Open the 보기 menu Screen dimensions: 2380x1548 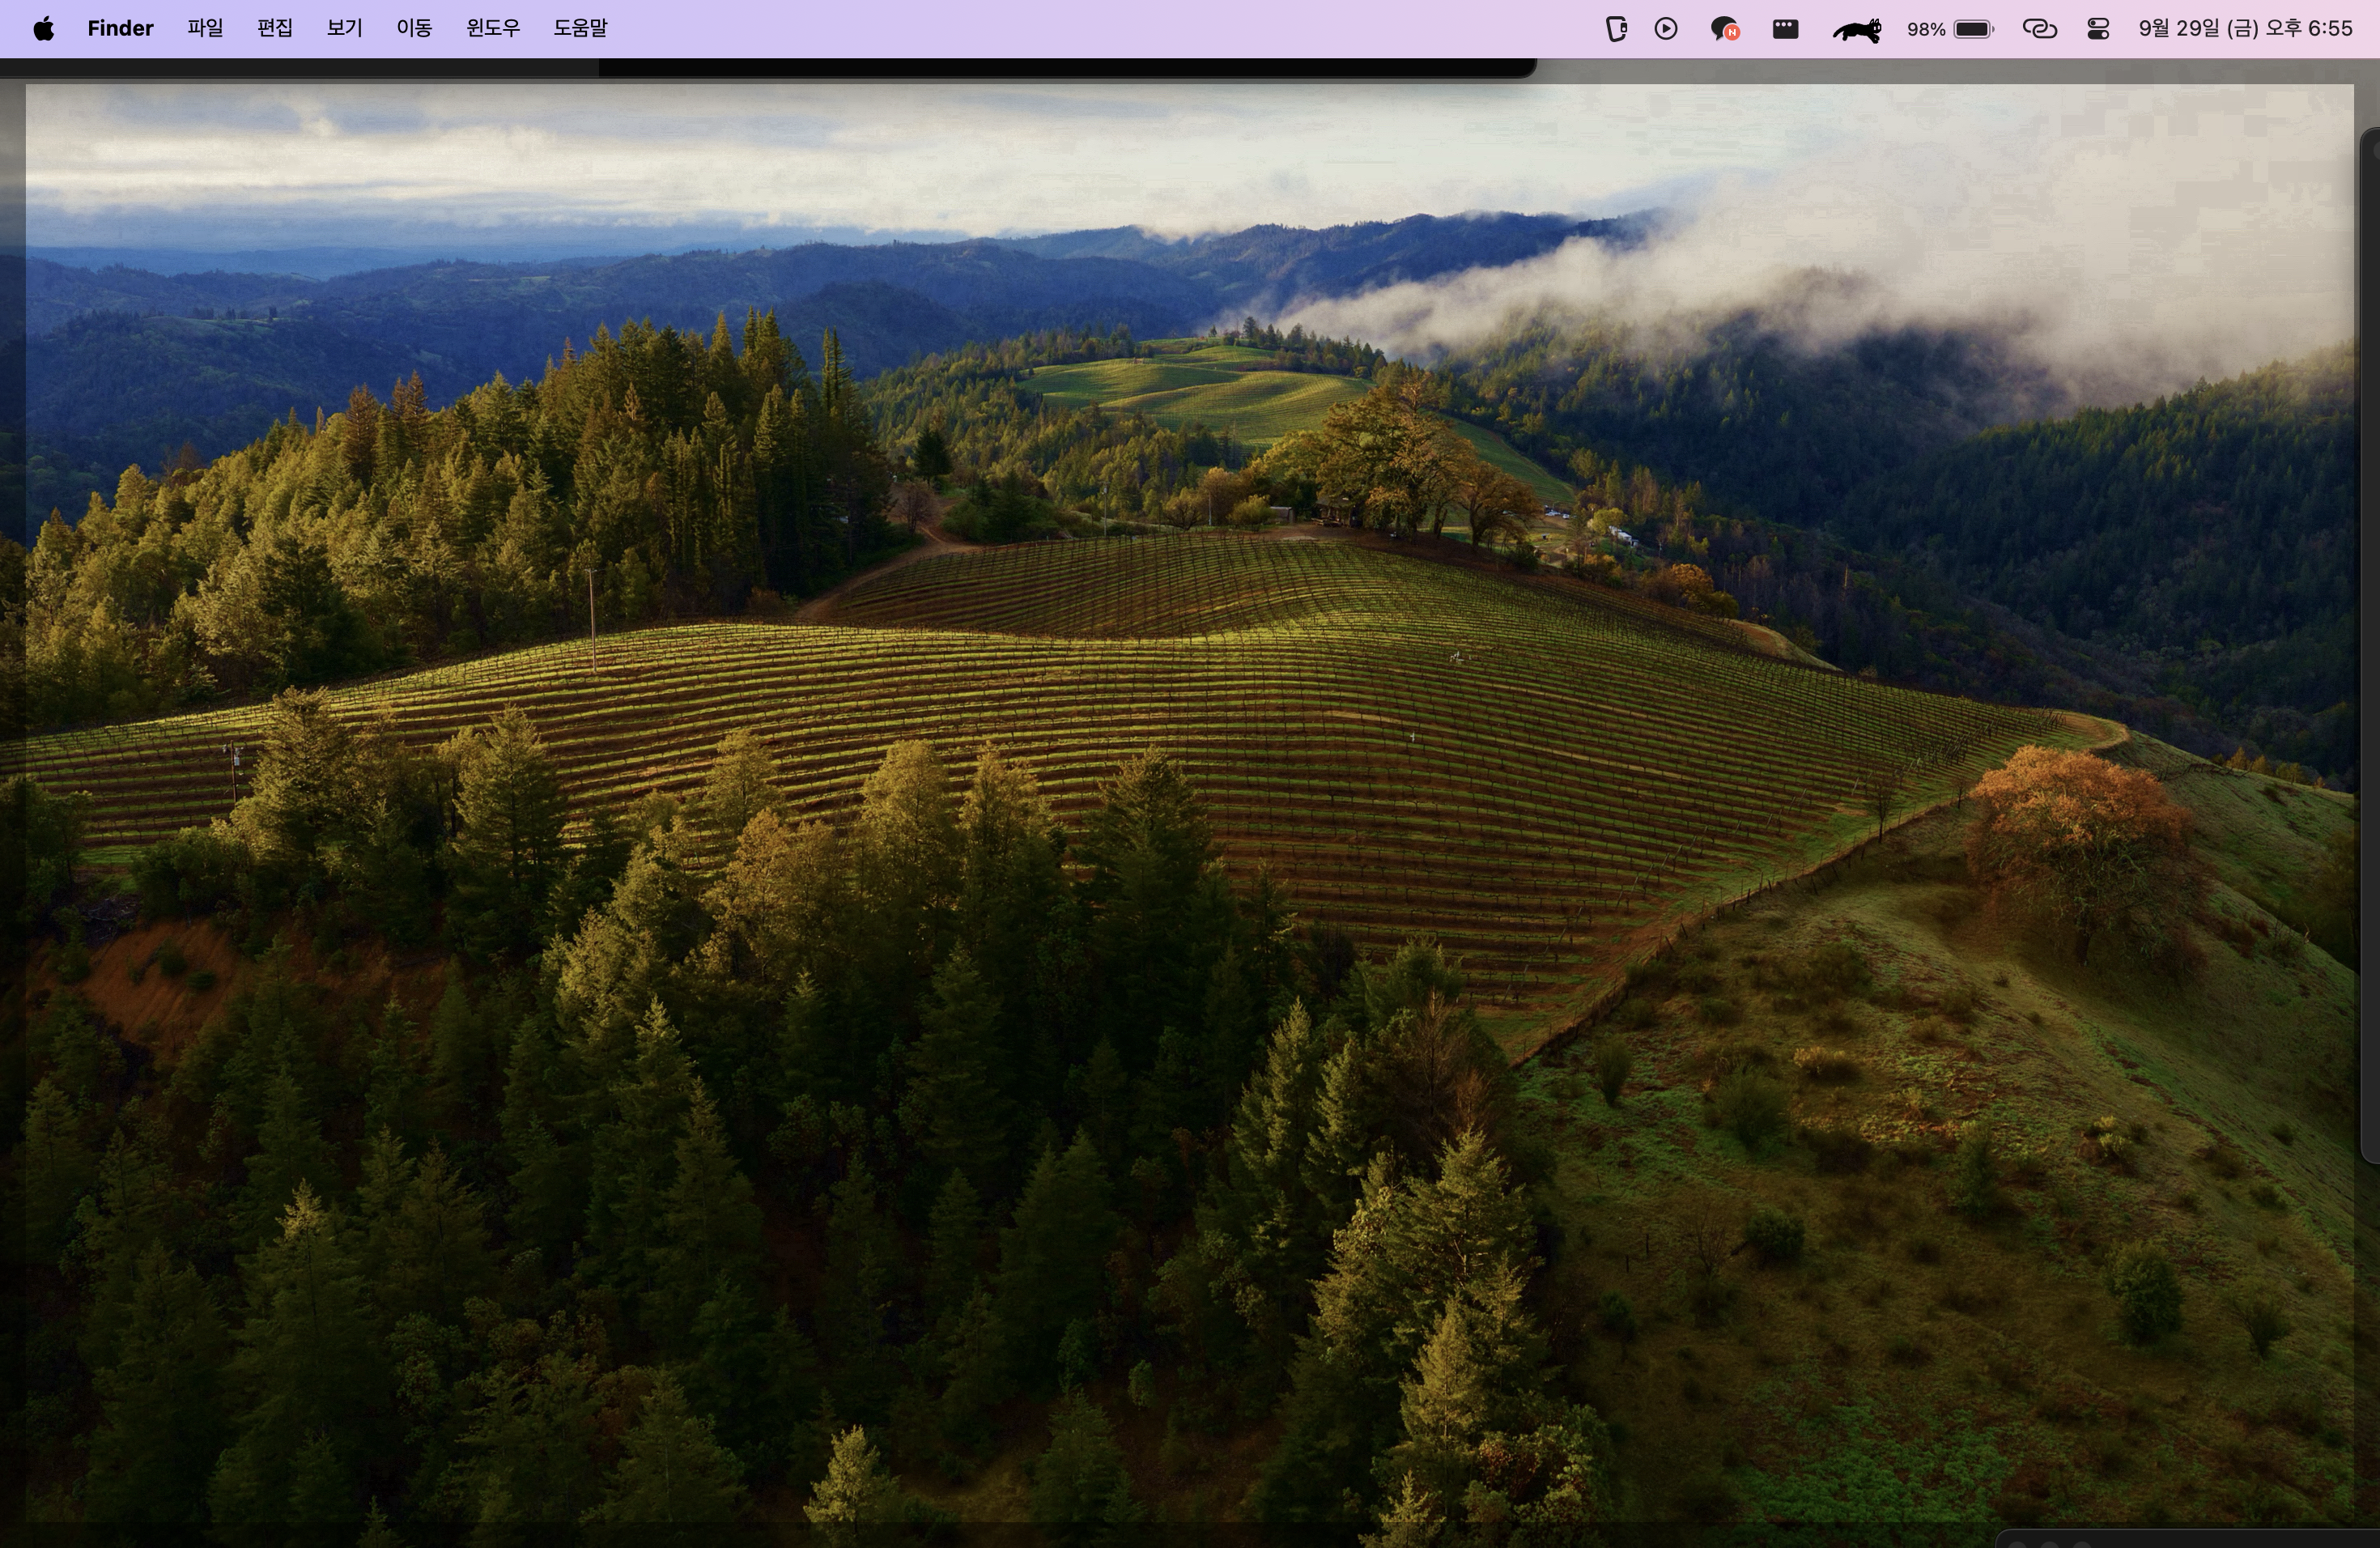click(344, 28)
